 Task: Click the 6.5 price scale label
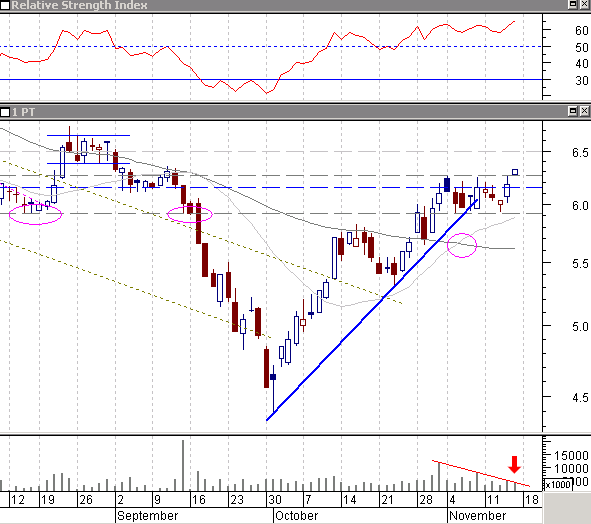[x=580, y=153]
